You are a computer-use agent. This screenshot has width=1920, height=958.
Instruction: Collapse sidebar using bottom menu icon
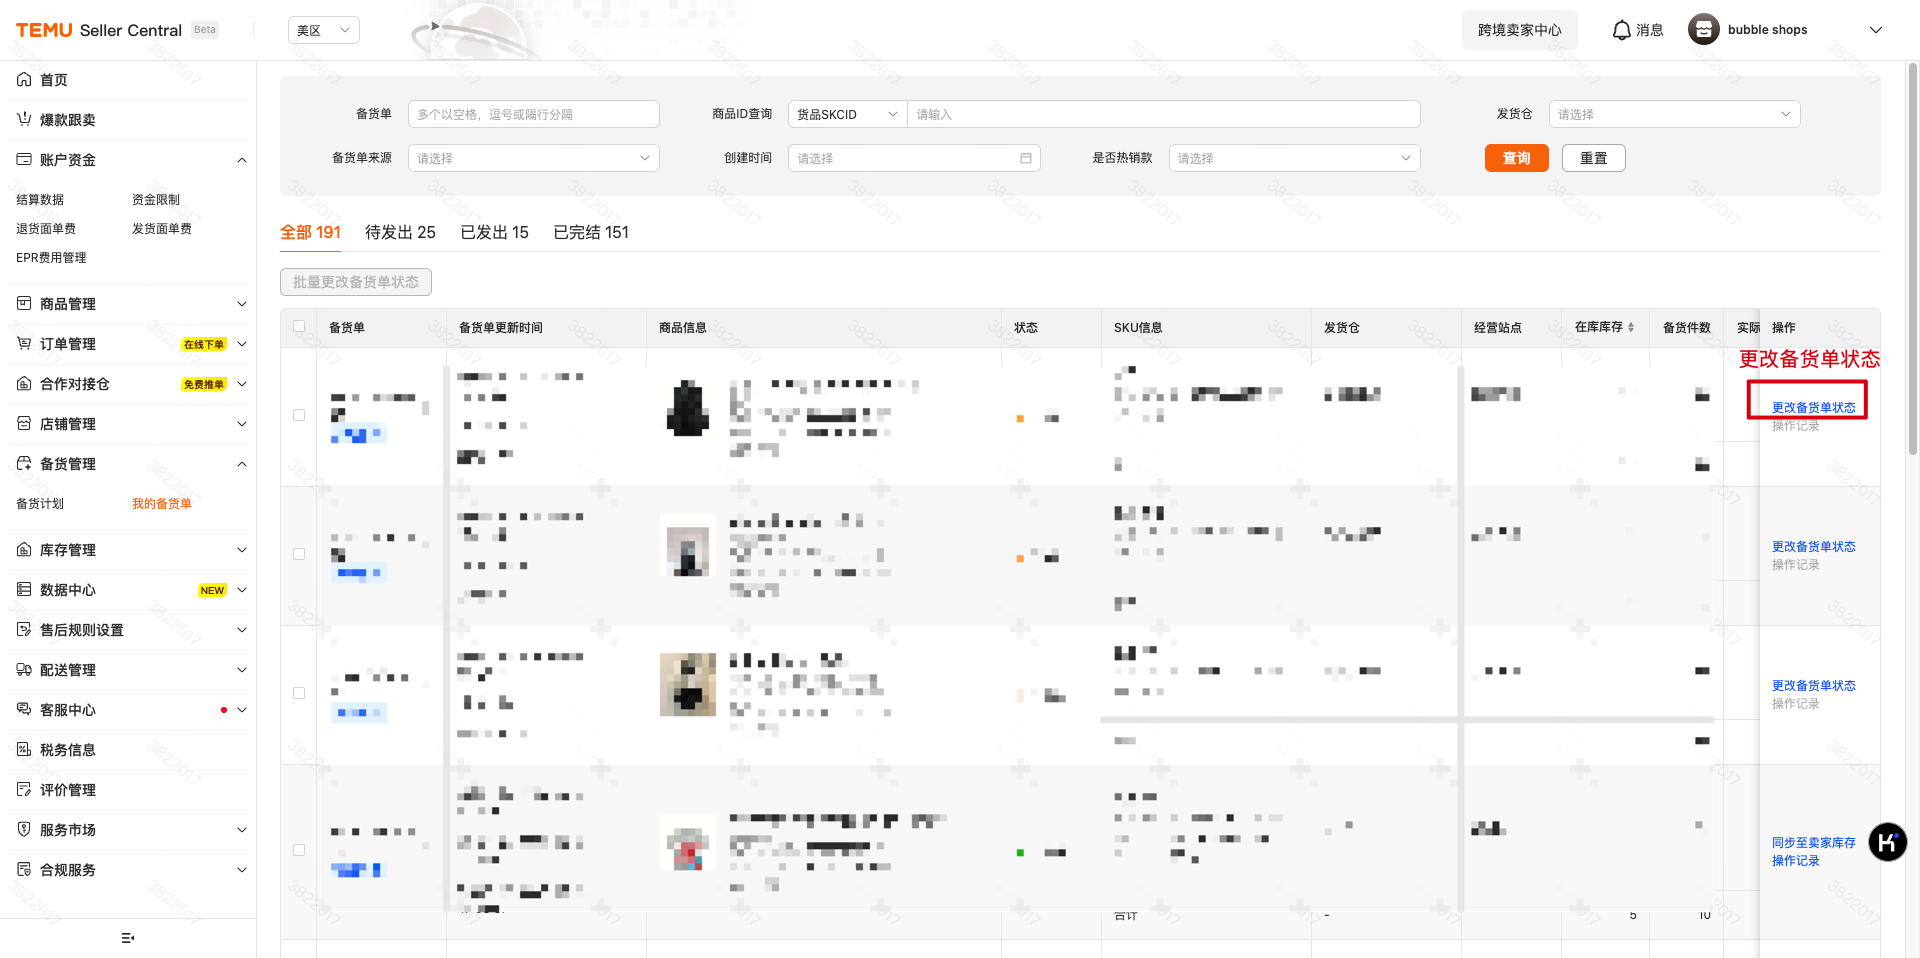(127, 938)
